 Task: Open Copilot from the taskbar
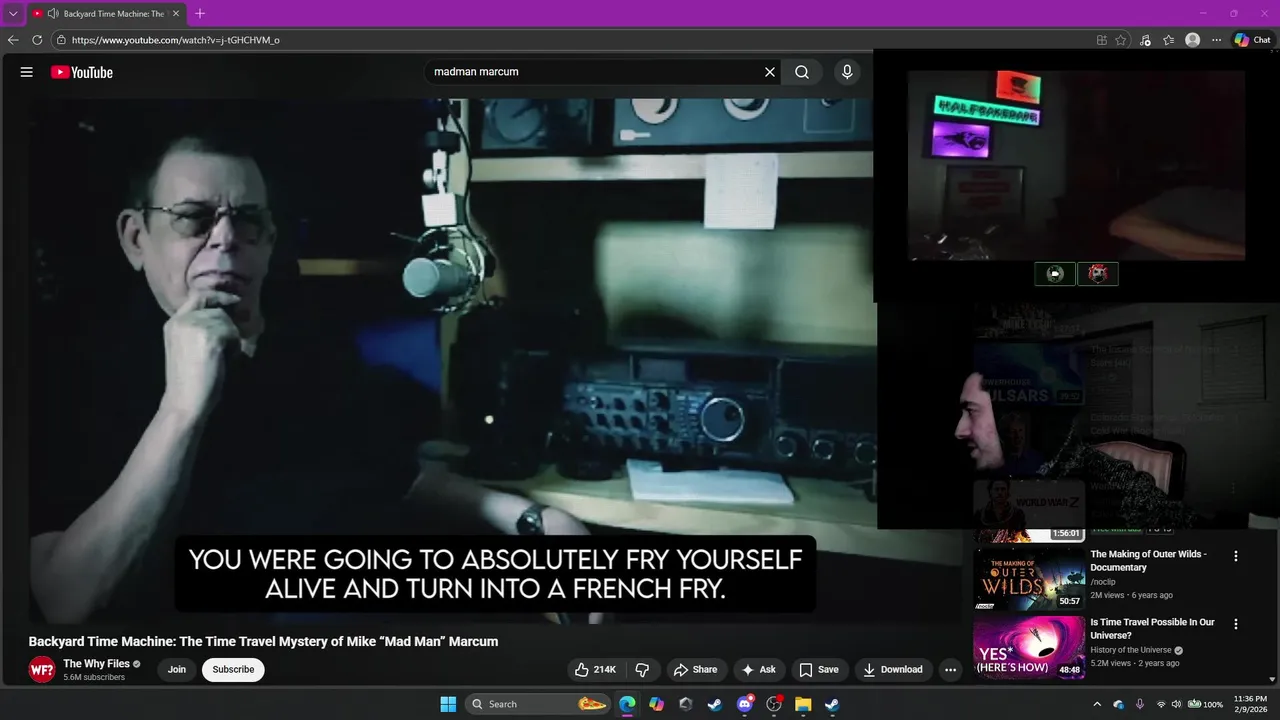656,704
